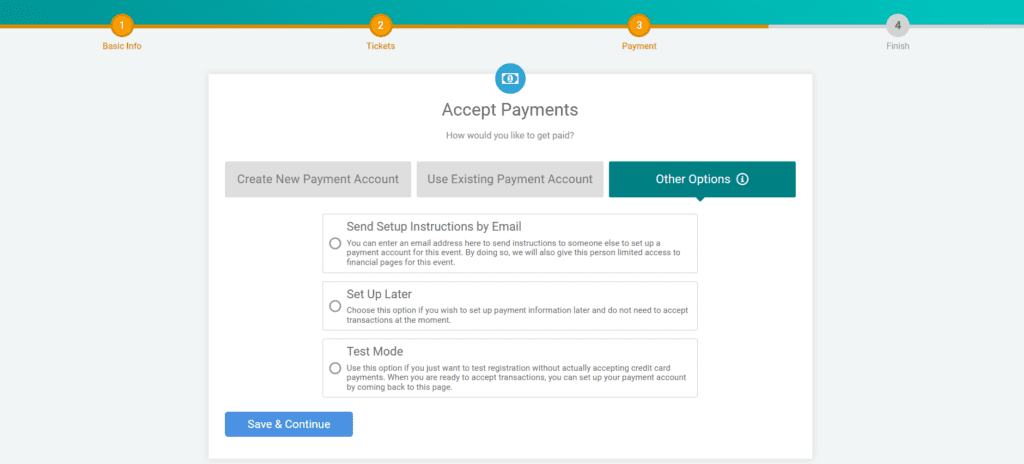1024x464 pixels.
Task: Click the orange progress bar between steps 2 and 3
Action: [x=509, y=26]
